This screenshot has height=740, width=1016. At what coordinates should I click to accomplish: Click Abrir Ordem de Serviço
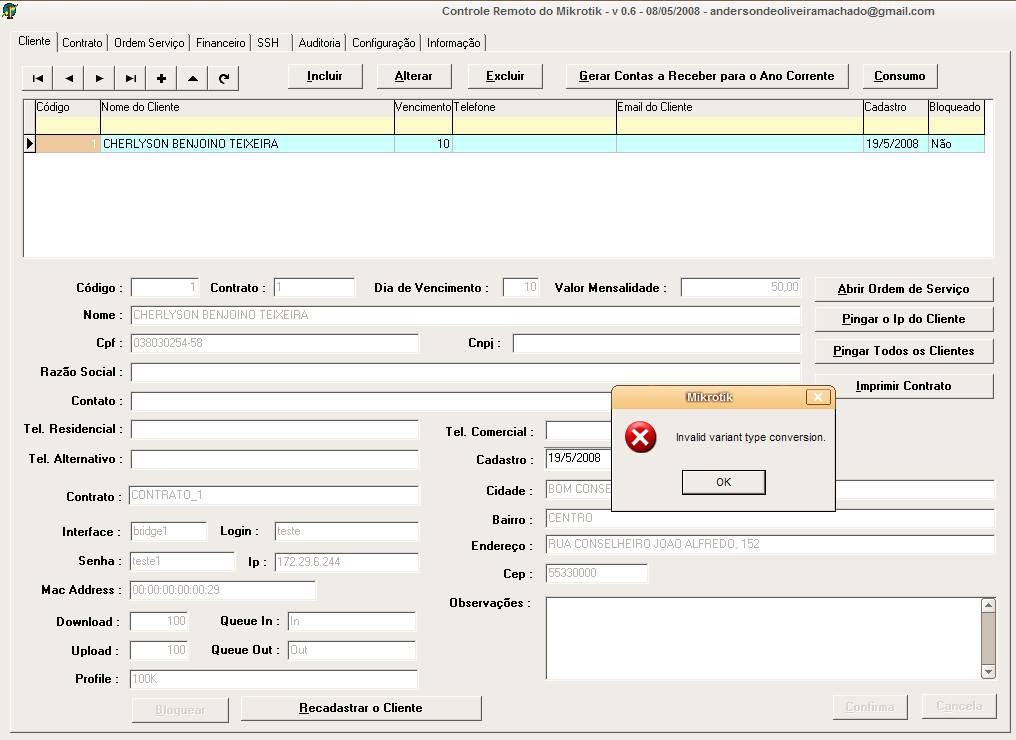[903, 289]
